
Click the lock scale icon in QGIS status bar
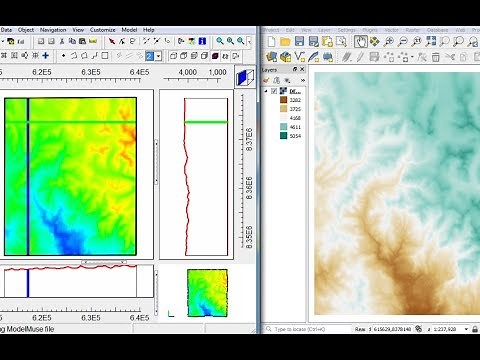point(475,329)
